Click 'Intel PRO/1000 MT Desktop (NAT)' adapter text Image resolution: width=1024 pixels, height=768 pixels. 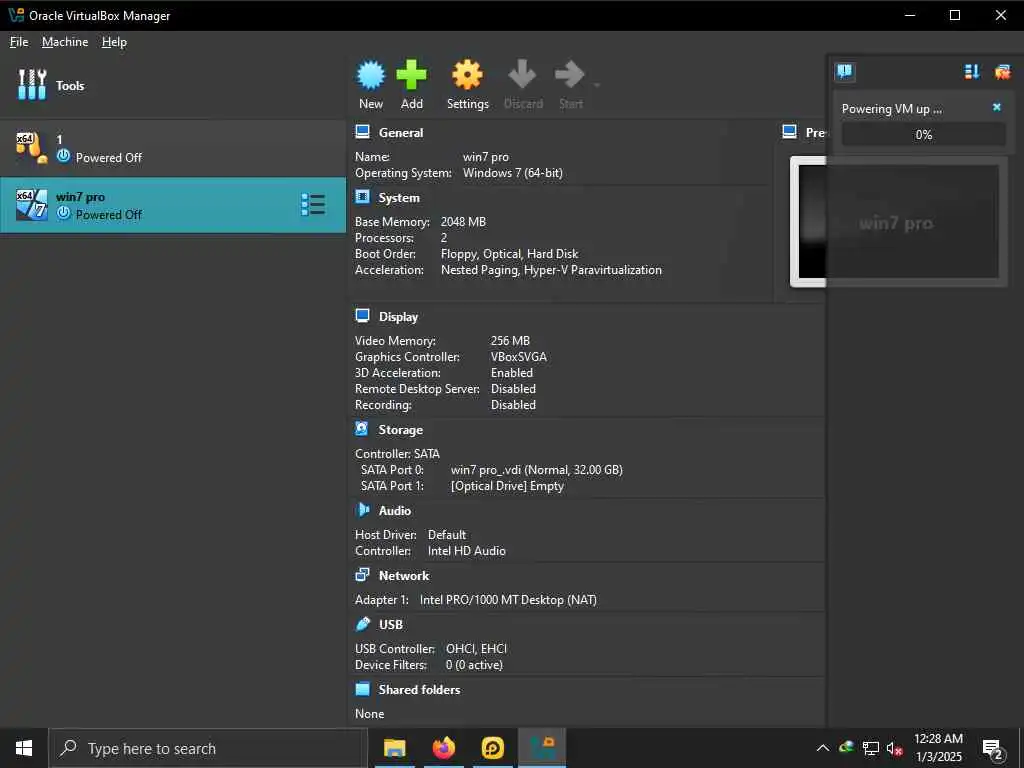click(x=508, y=600)
